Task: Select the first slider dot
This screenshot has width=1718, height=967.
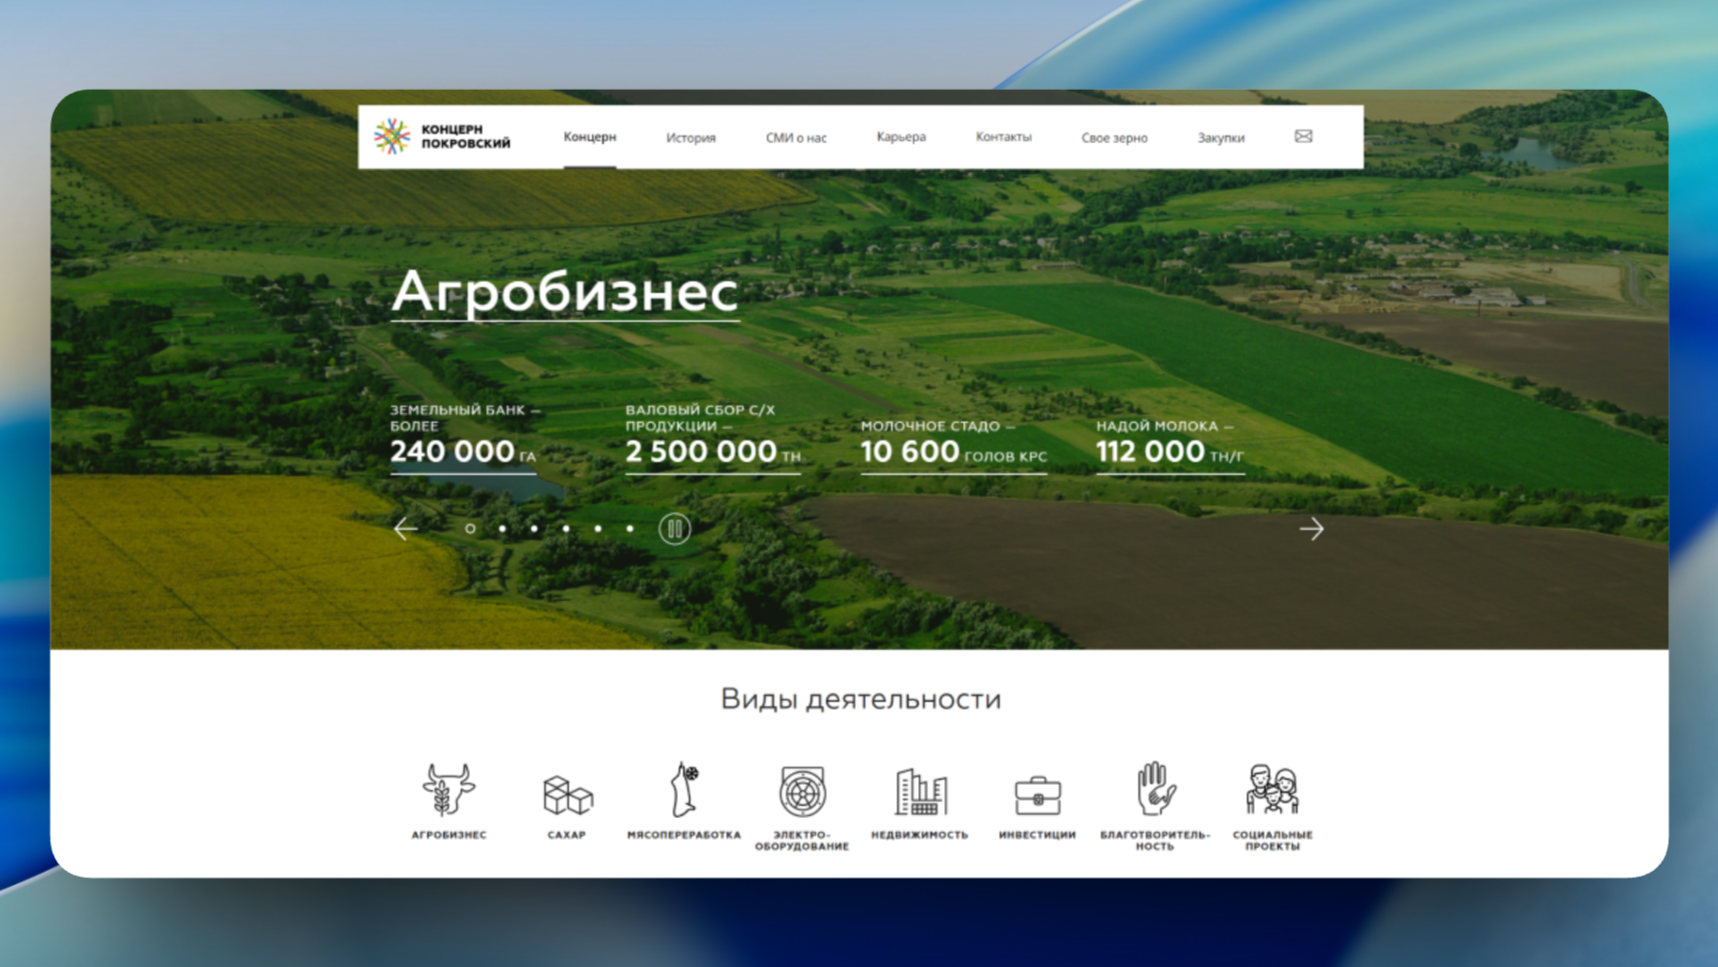Action: pyautogui.click(x=470, y=528)
